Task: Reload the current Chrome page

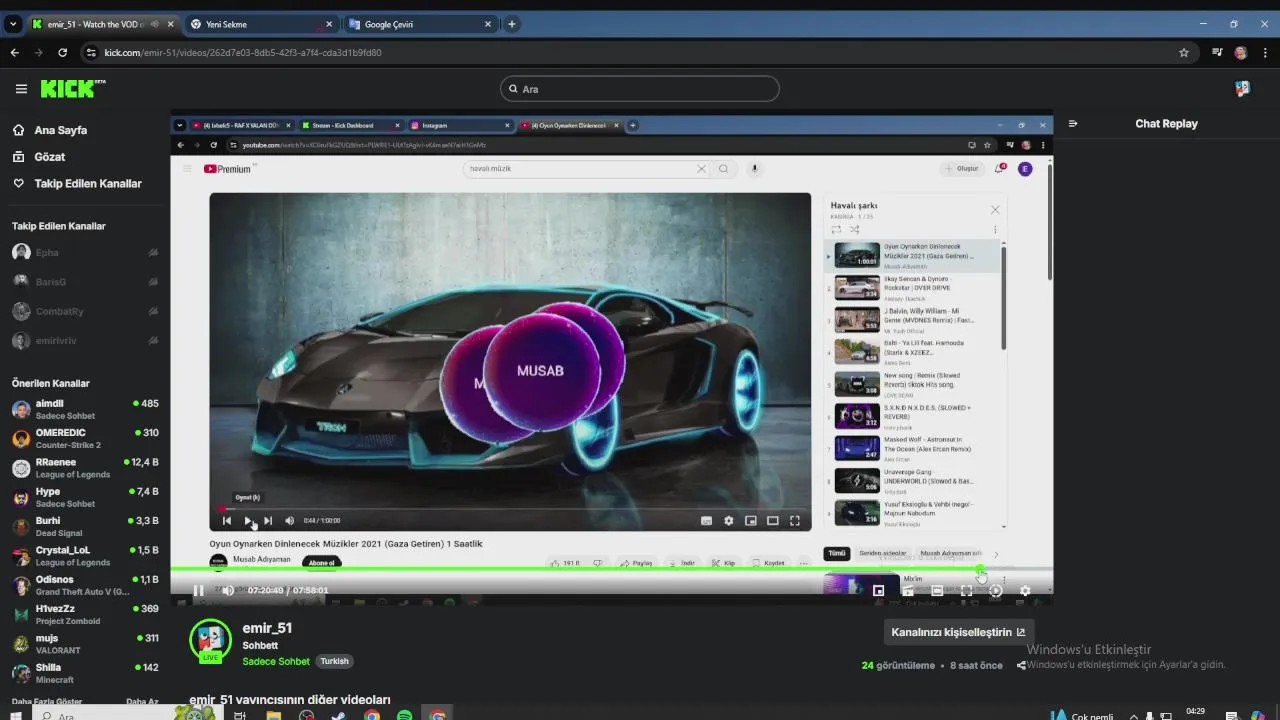Action: tap(63, 52)
